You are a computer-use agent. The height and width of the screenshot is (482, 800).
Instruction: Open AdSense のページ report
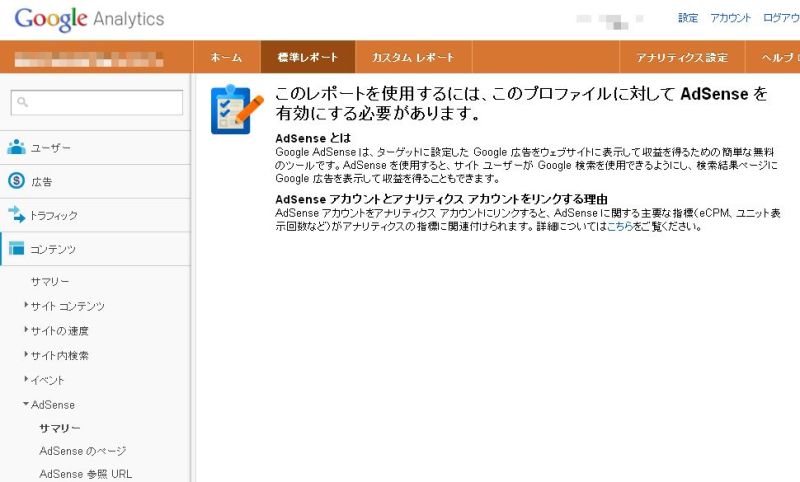coord(83,451)
